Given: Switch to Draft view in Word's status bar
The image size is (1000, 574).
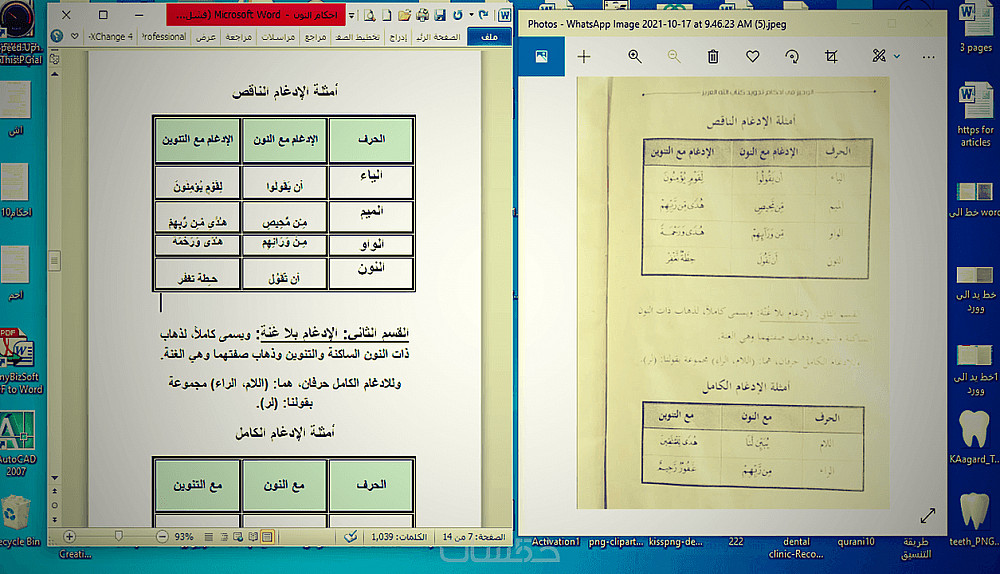Looking at the screenshot, I should (209, 536).
